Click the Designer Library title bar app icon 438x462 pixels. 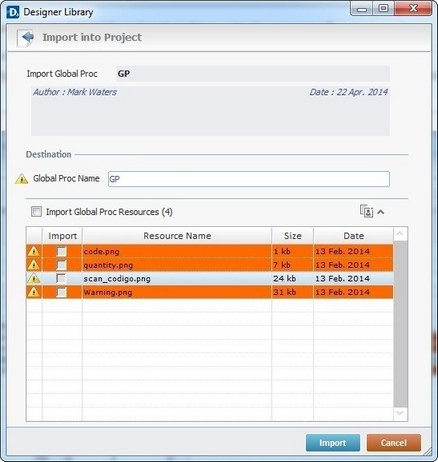click(13, 12)
